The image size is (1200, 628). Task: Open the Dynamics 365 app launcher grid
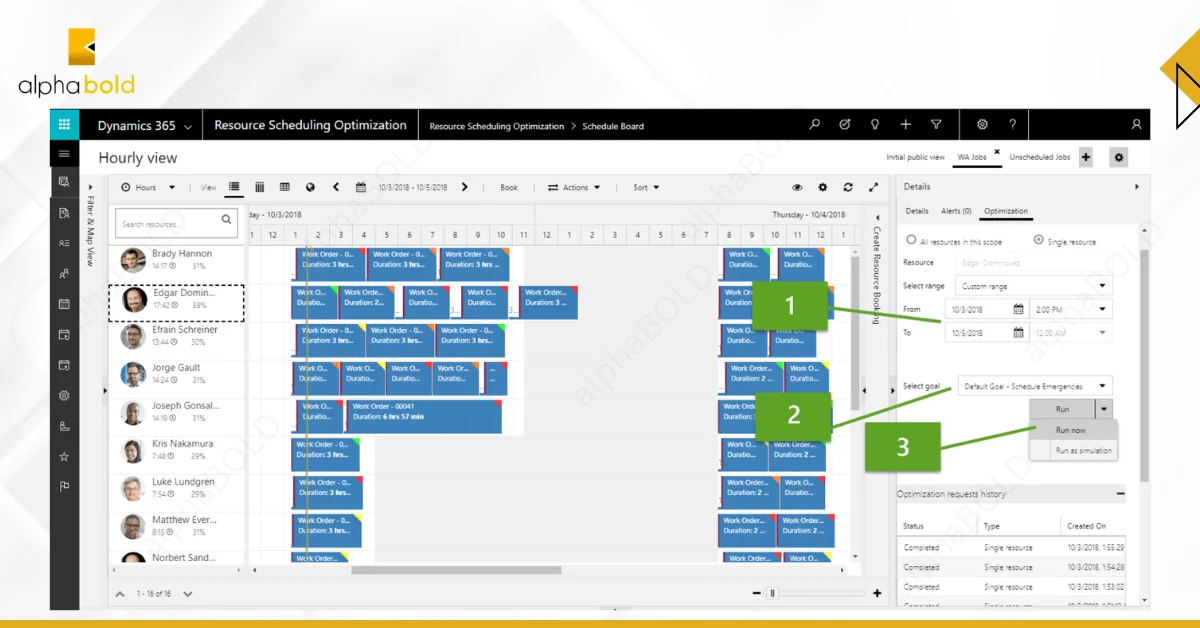pyautogui.click(x=64, y=125)
